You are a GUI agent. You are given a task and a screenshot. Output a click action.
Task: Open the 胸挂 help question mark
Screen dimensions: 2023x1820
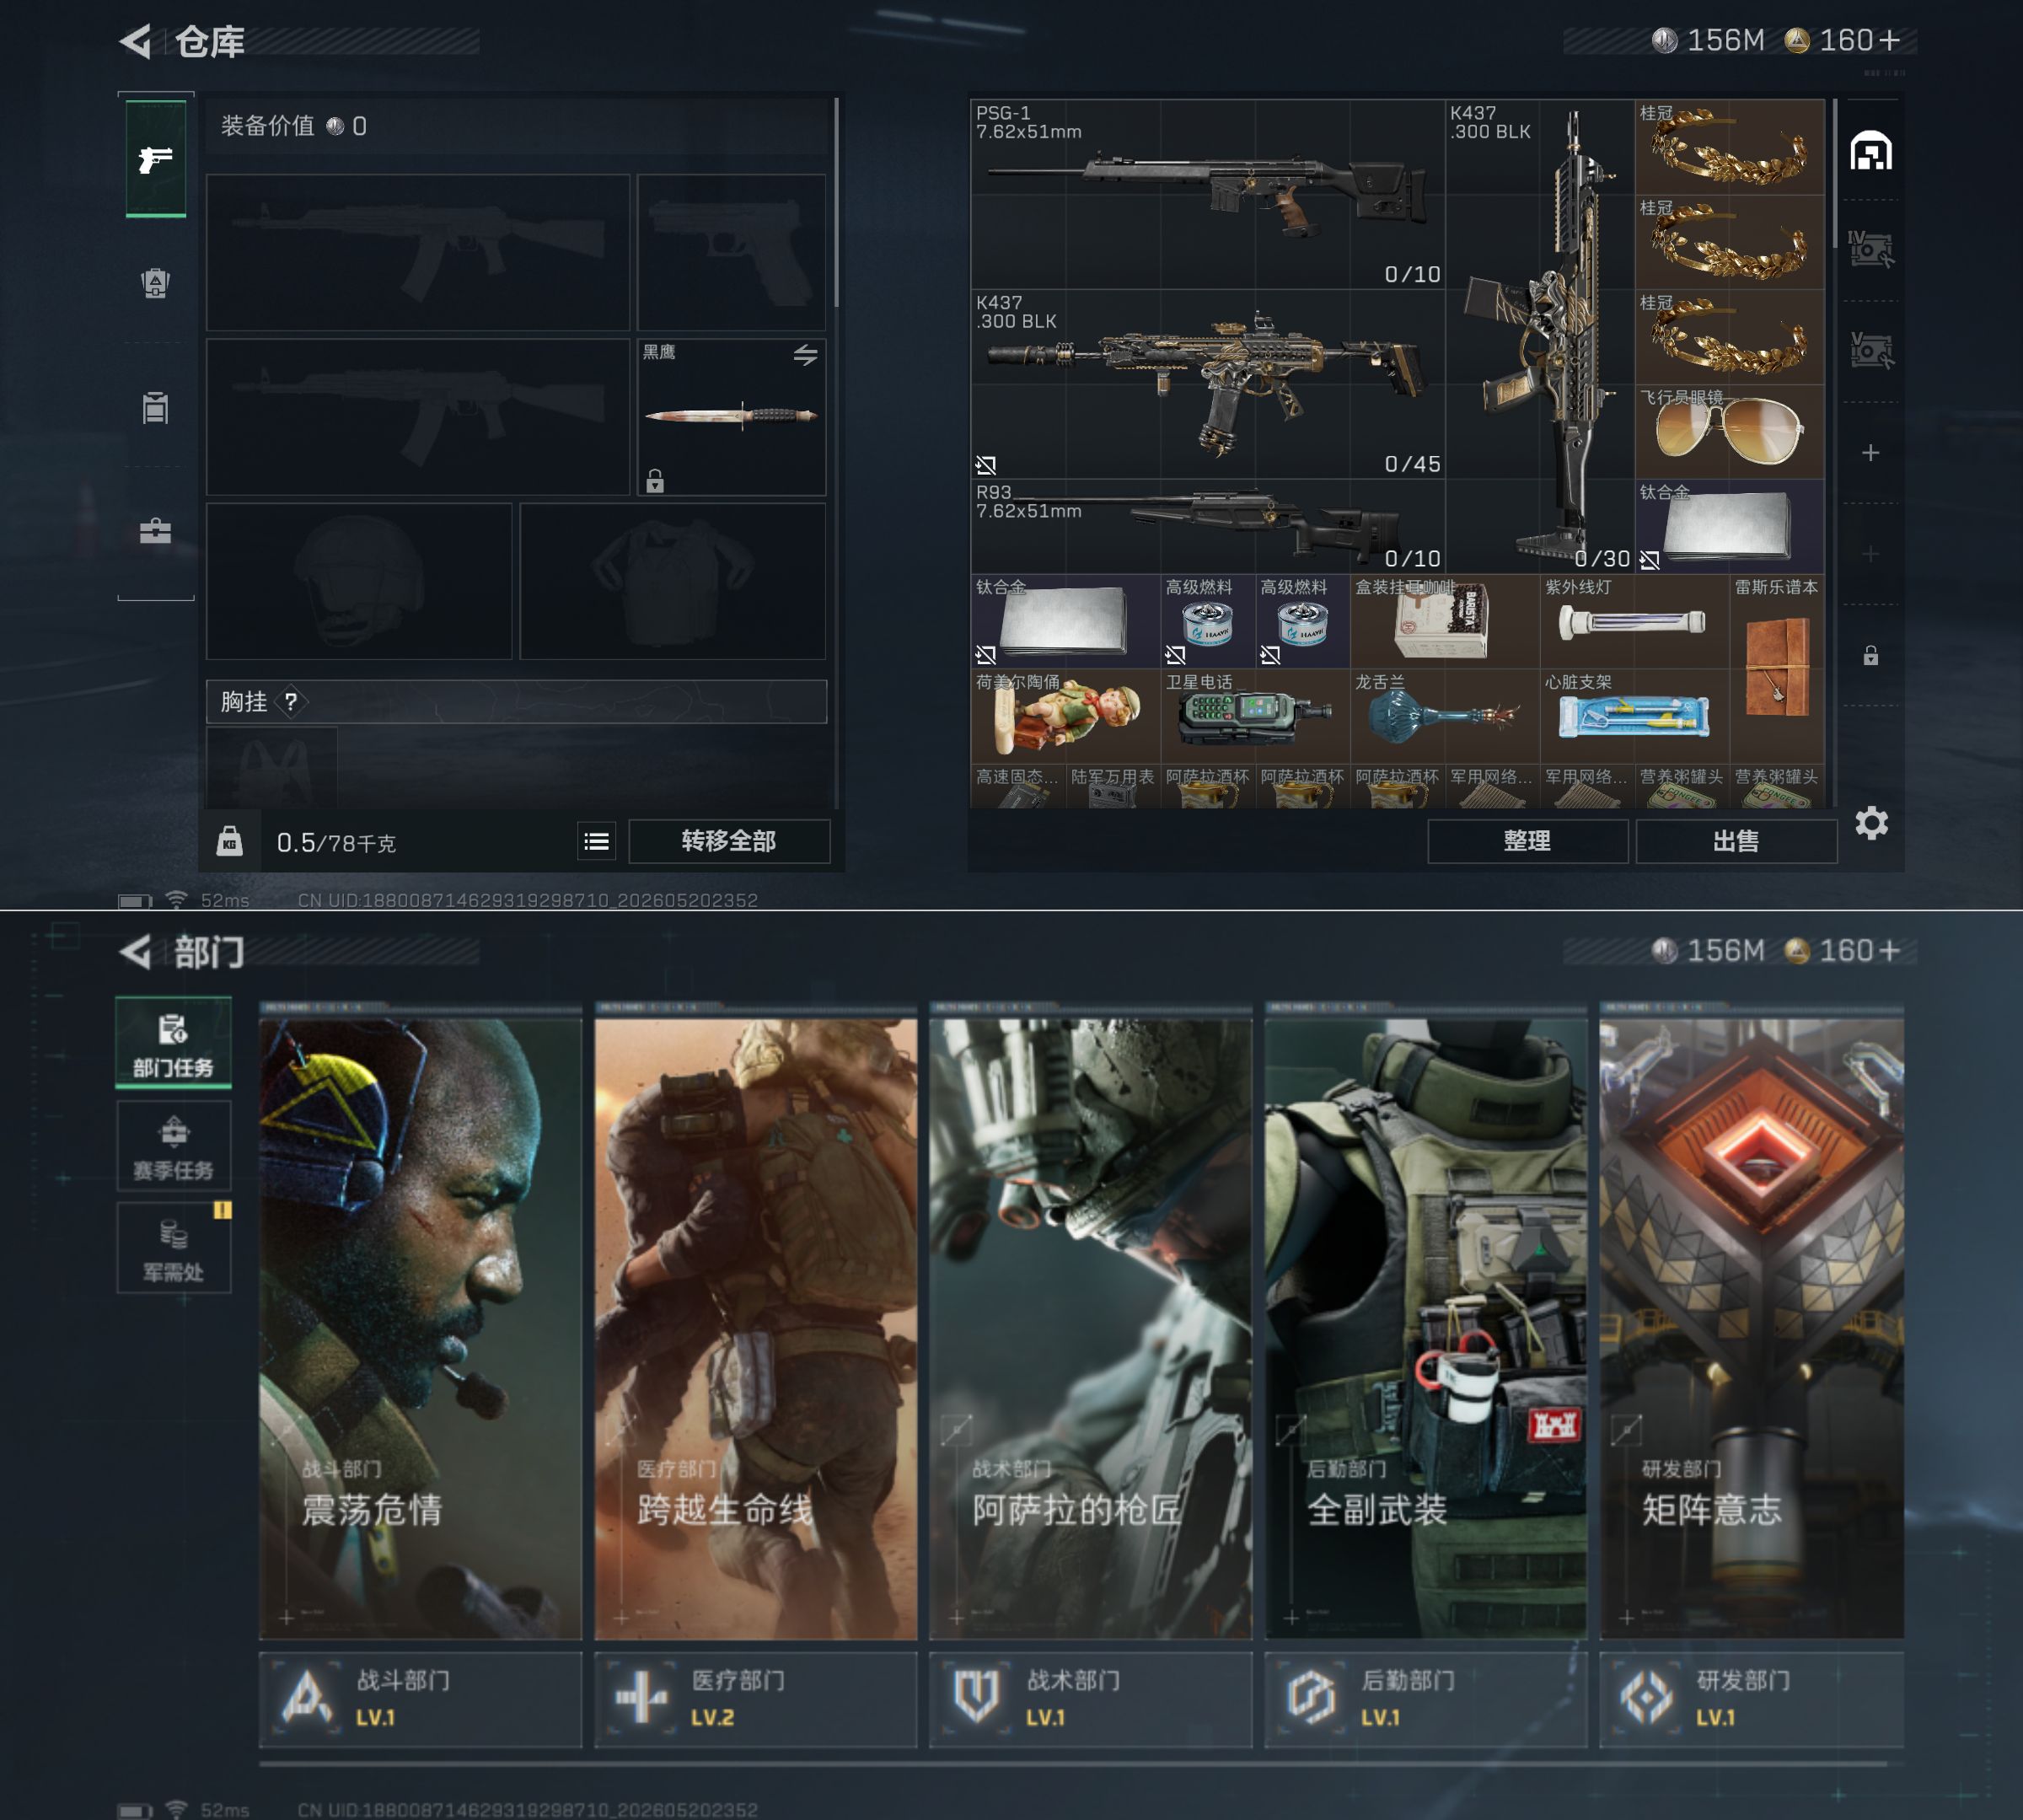[290, 702]
